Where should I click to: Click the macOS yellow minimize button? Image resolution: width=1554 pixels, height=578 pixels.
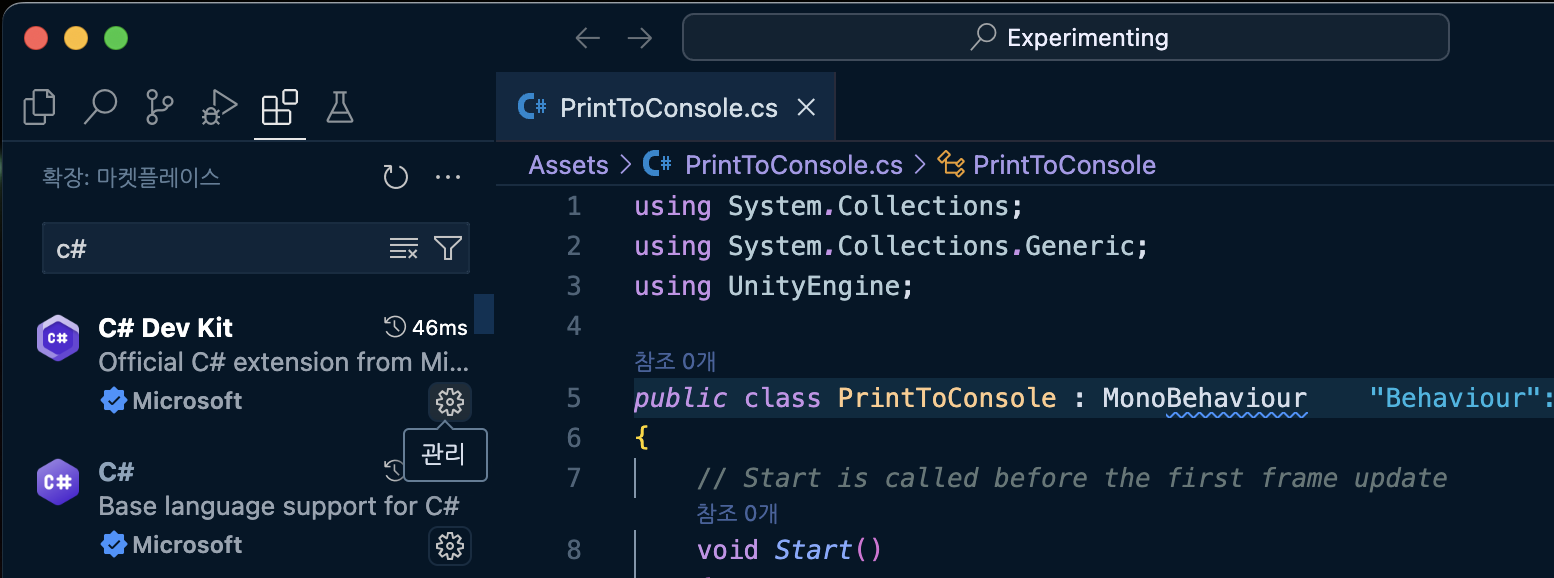click(x=76, y=38)
